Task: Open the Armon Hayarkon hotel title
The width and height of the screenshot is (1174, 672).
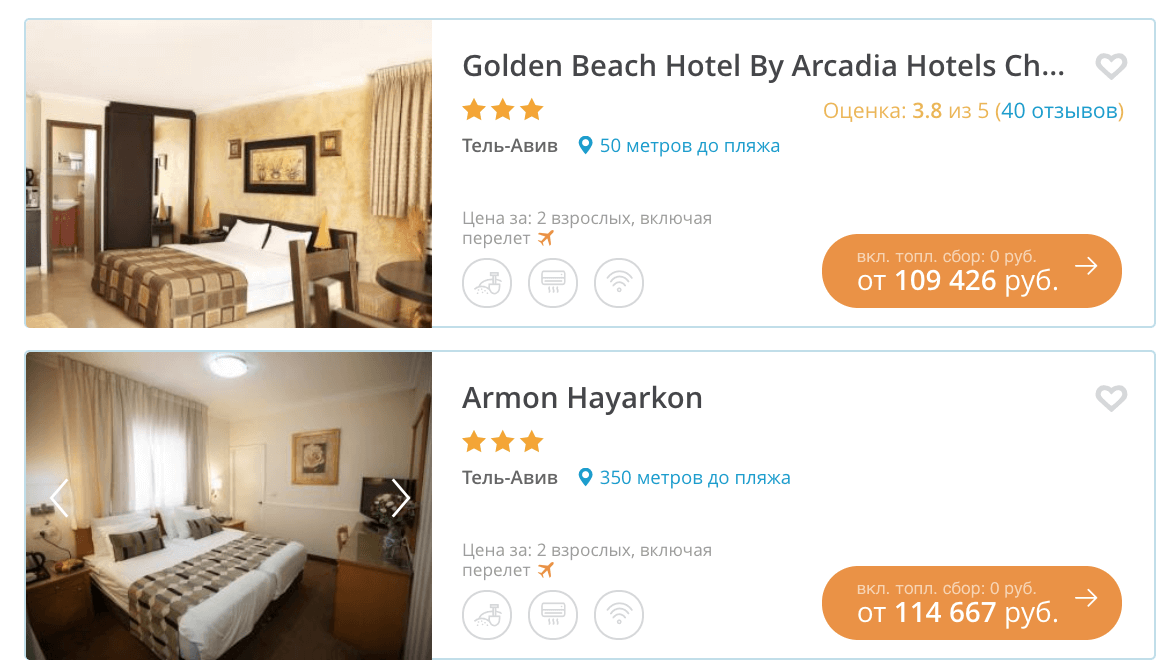Action: tap(582, 398)
